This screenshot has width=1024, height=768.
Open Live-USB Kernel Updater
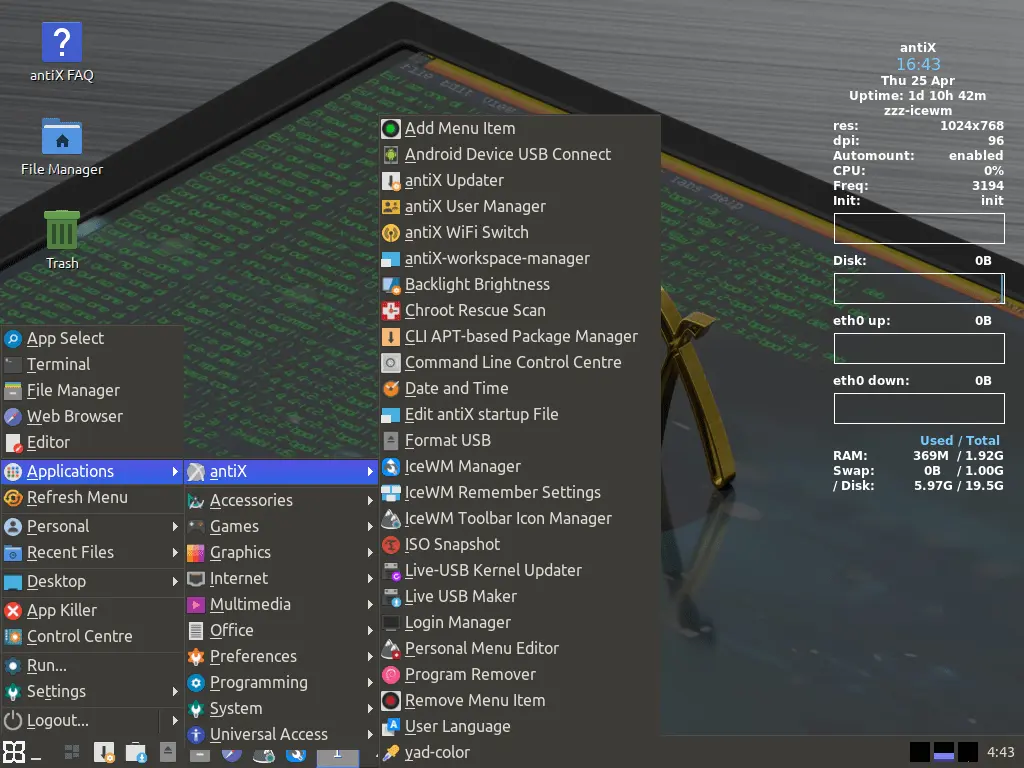point(520,571)
